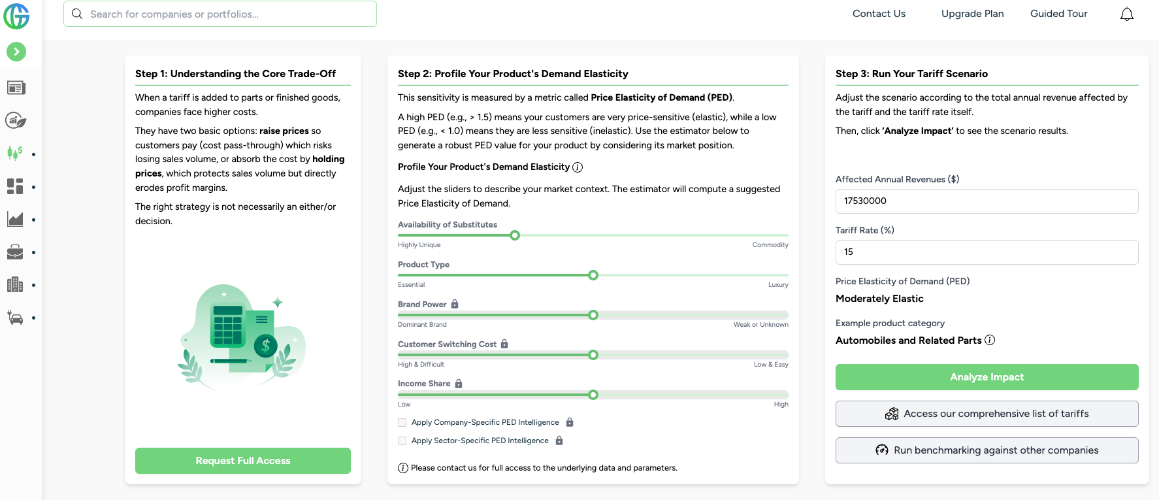Click the globe G logo icon
Viewport: 1159px width, 500px height.
16,15
